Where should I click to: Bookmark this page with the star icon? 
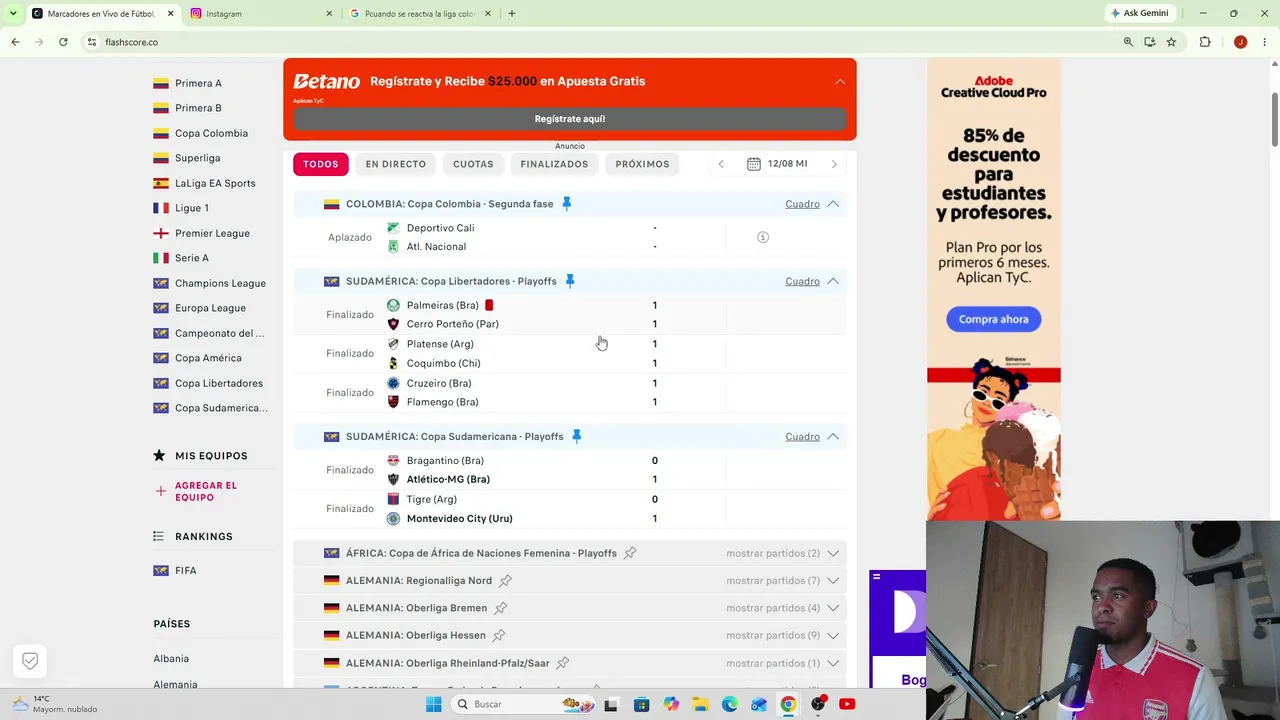(x=1171, y=42)
